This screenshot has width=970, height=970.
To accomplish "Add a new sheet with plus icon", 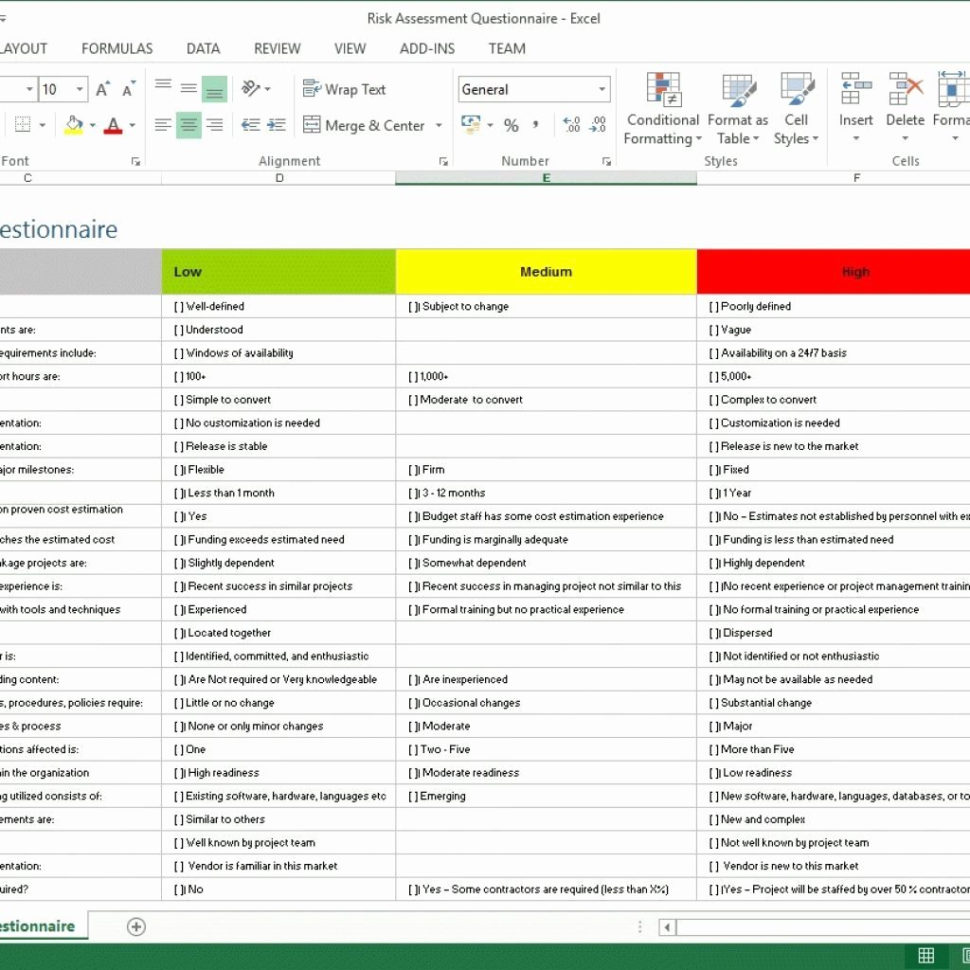I will click(136, 926).
